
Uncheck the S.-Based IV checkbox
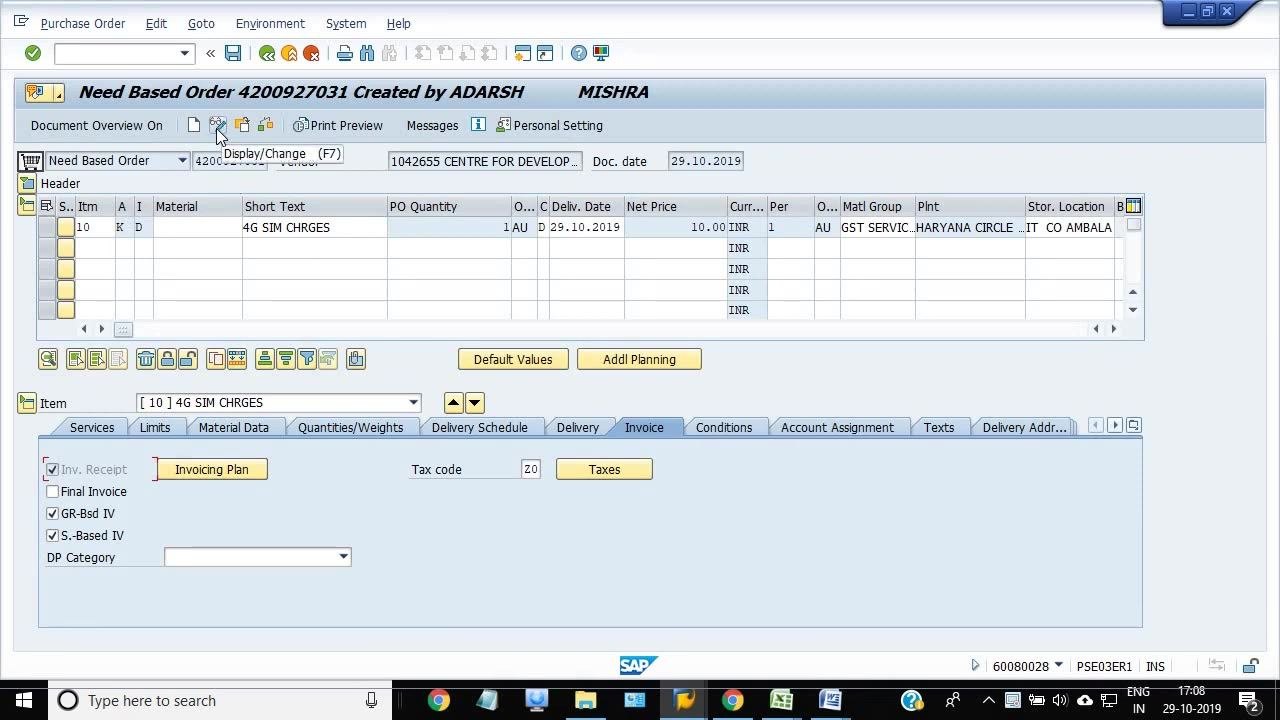[x=53, y=536]
